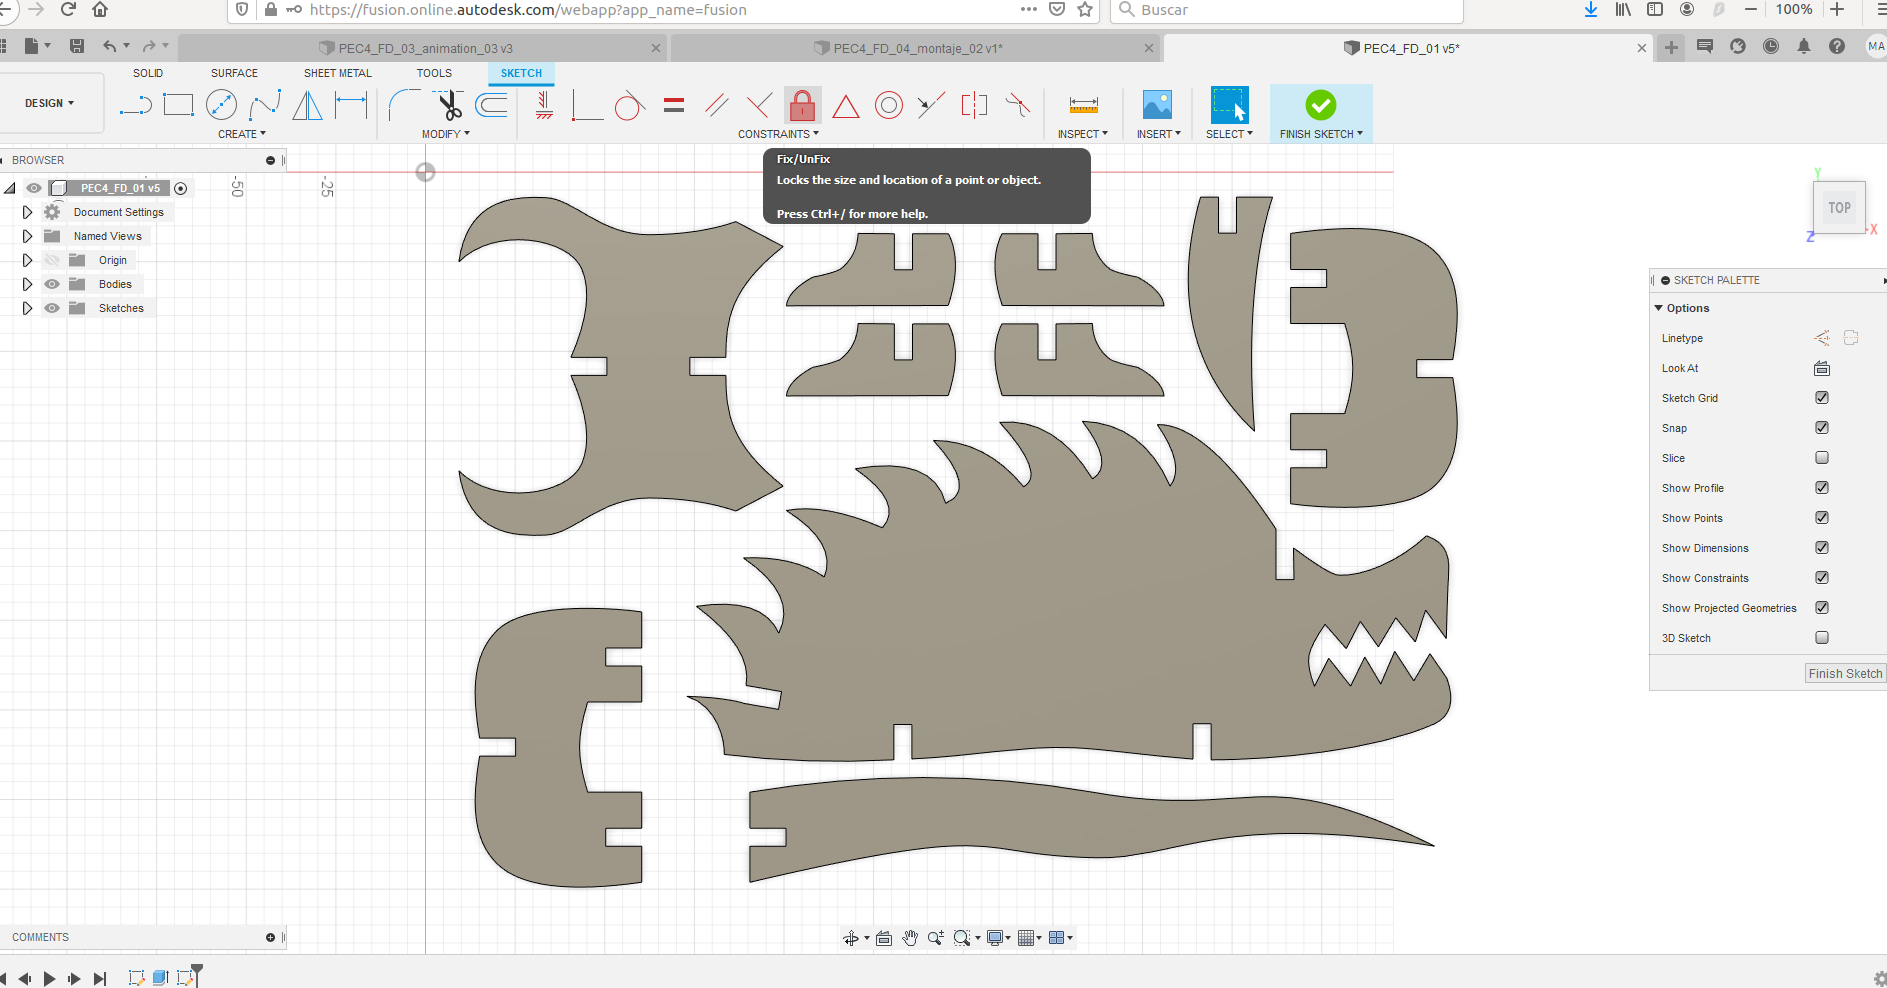
Task: Apply the Fix/UnFix constraint
Action: pyautogui.click(x=802, y=105)
